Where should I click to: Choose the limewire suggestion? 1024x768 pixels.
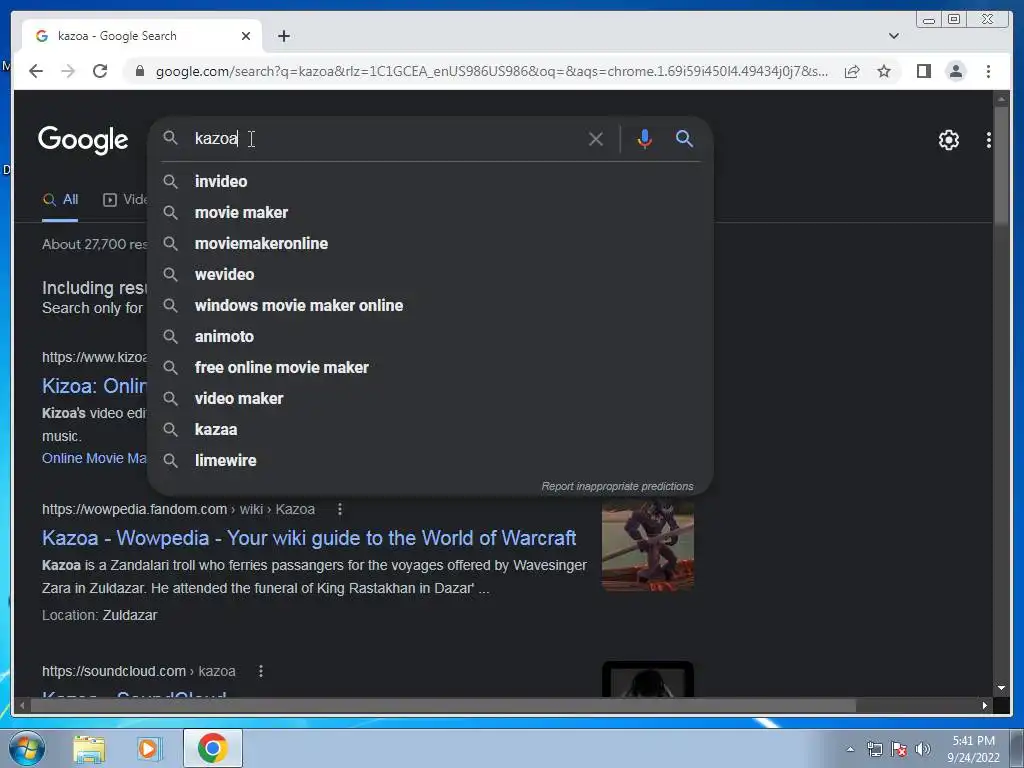[430, 460]
